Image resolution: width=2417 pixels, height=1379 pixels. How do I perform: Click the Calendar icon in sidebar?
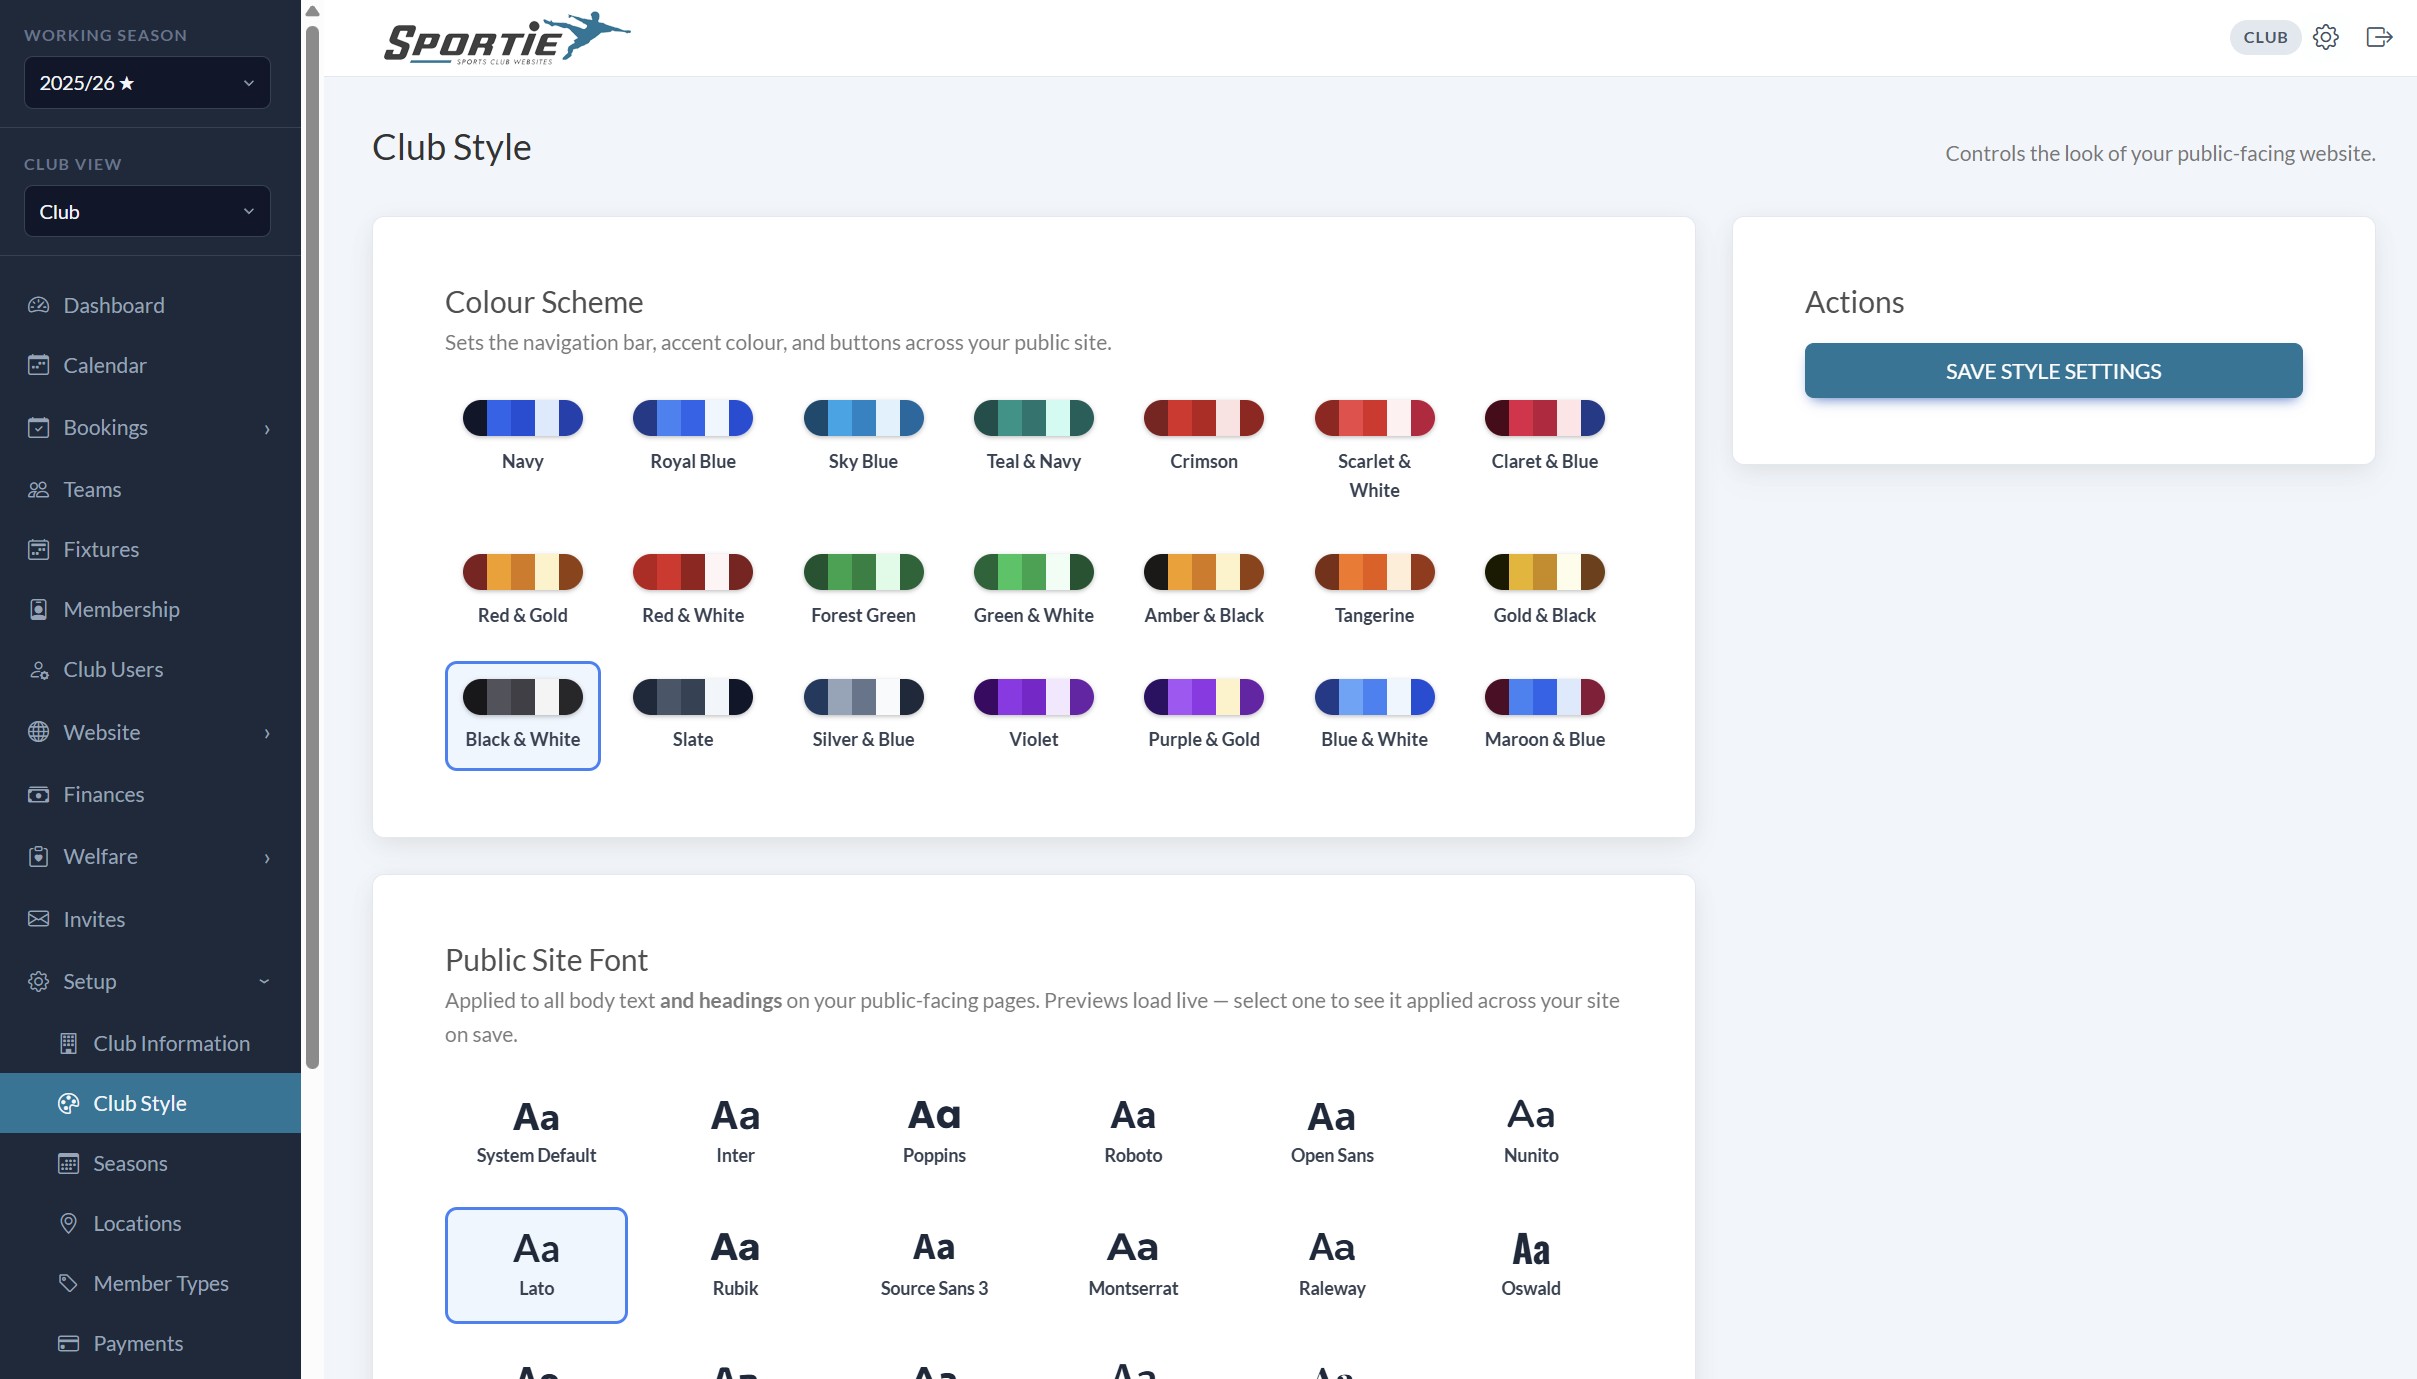tap(38, 365)
